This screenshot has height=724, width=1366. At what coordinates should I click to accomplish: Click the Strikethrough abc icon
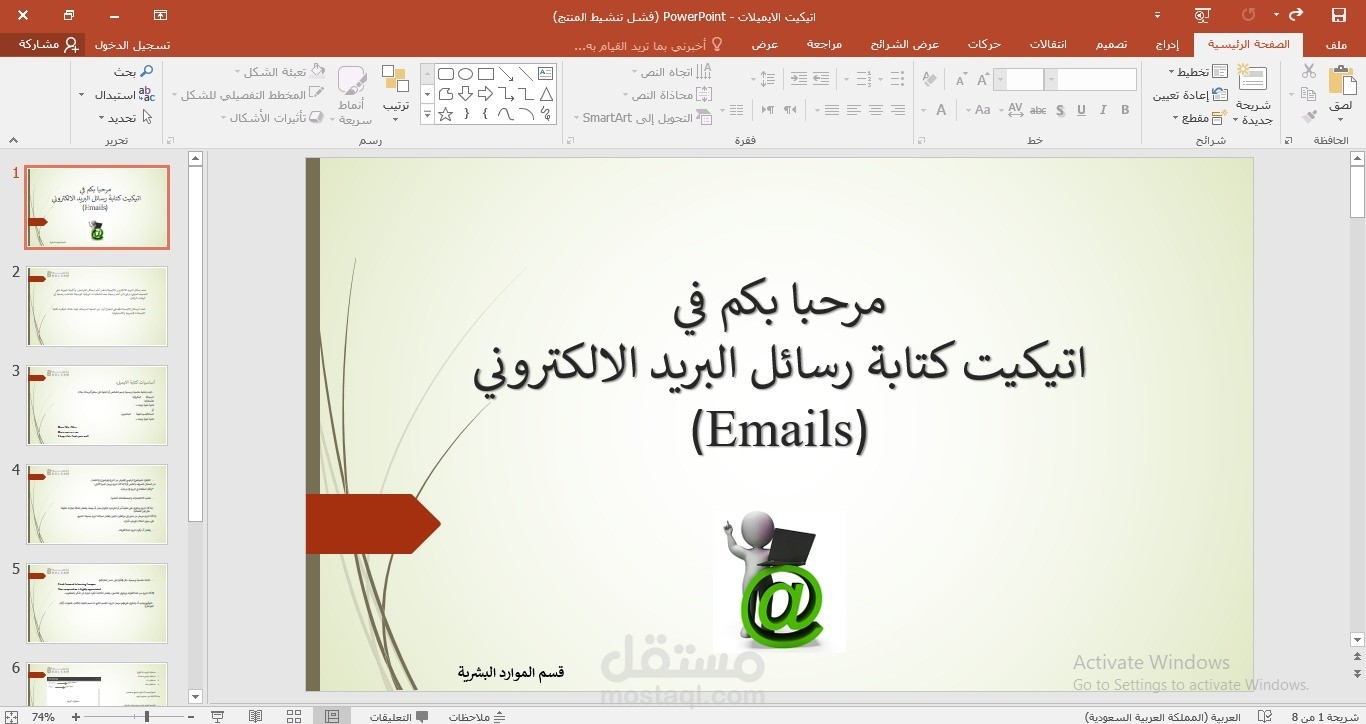pyautogui.click(x=1038, y=110)
